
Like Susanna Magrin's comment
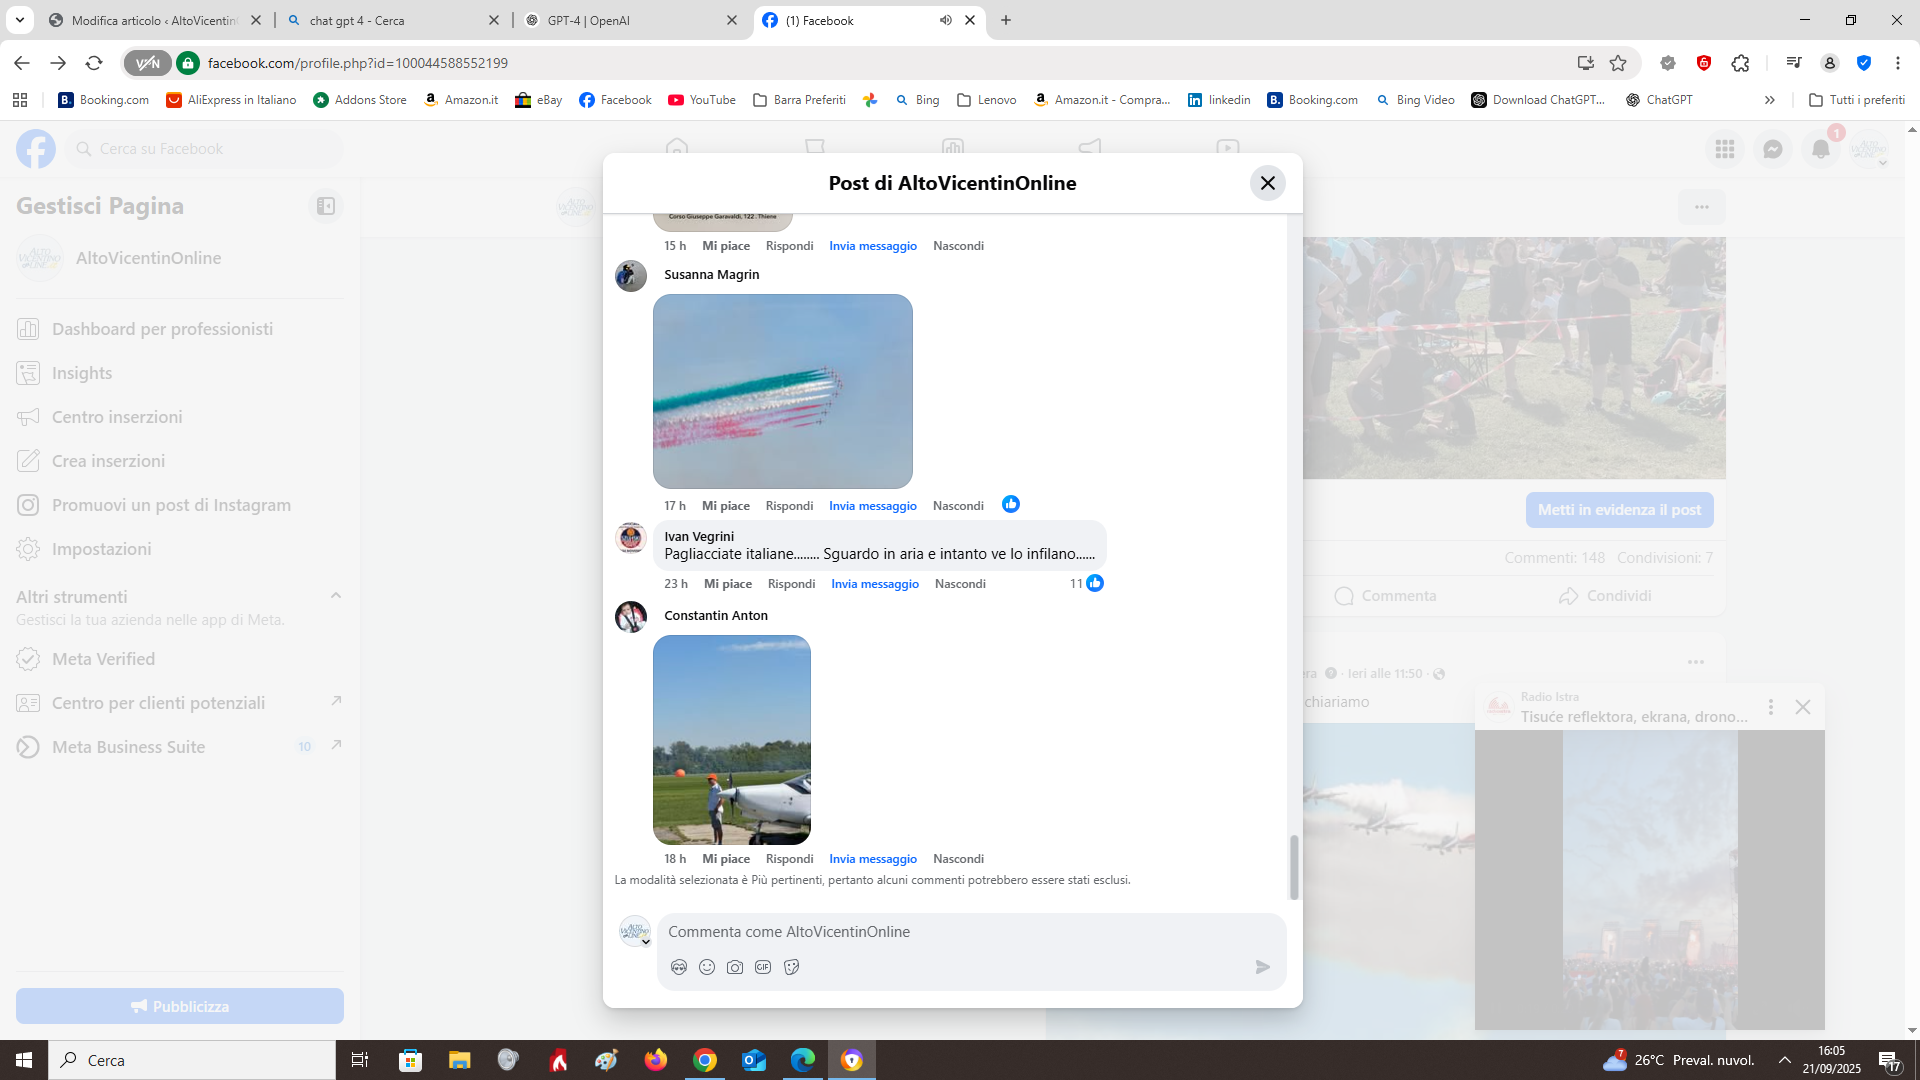(726, 506)
